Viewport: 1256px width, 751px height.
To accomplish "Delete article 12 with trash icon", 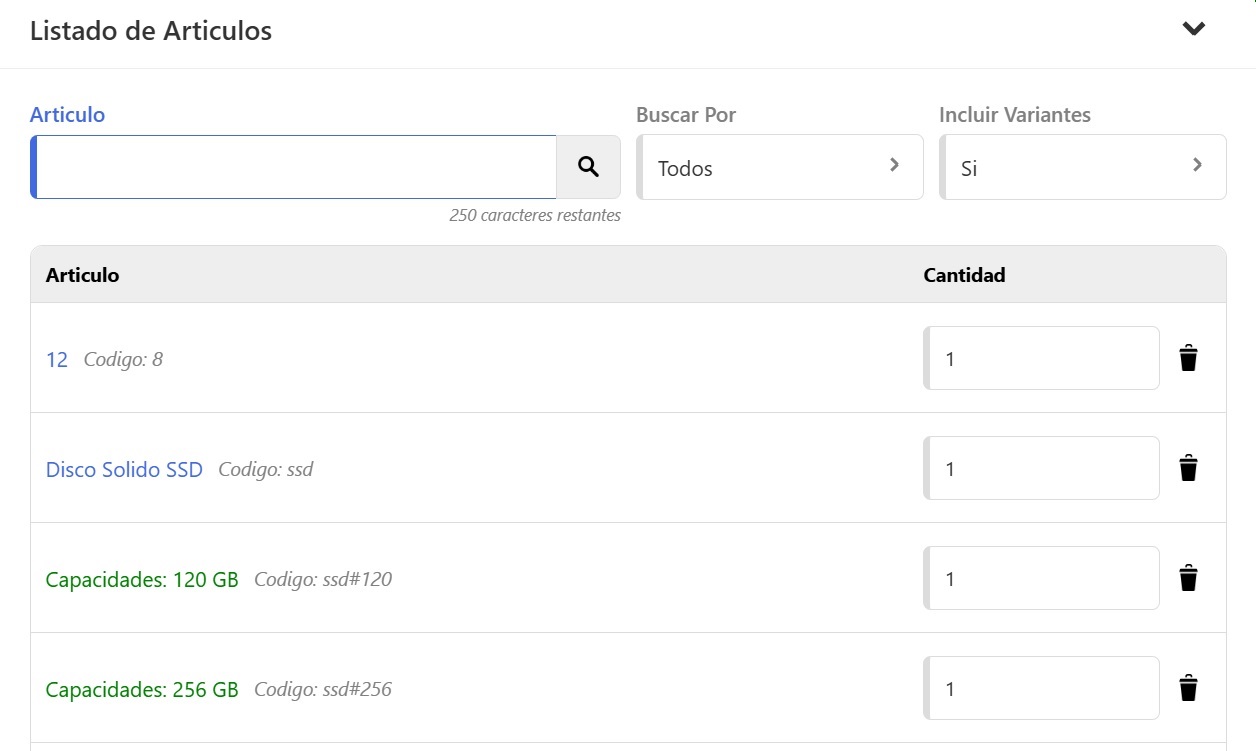I will click(x=1188, y=358).
